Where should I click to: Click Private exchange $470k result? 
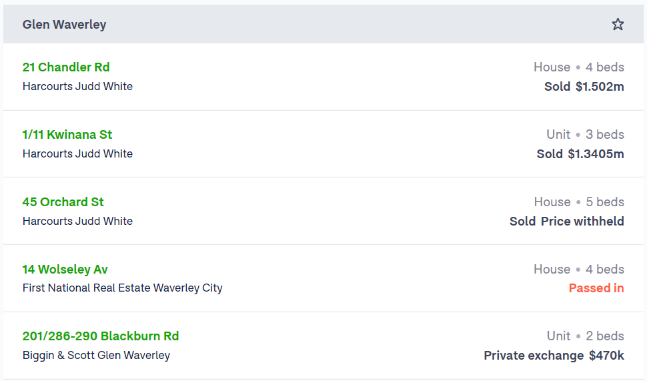[x=554, y=355]
